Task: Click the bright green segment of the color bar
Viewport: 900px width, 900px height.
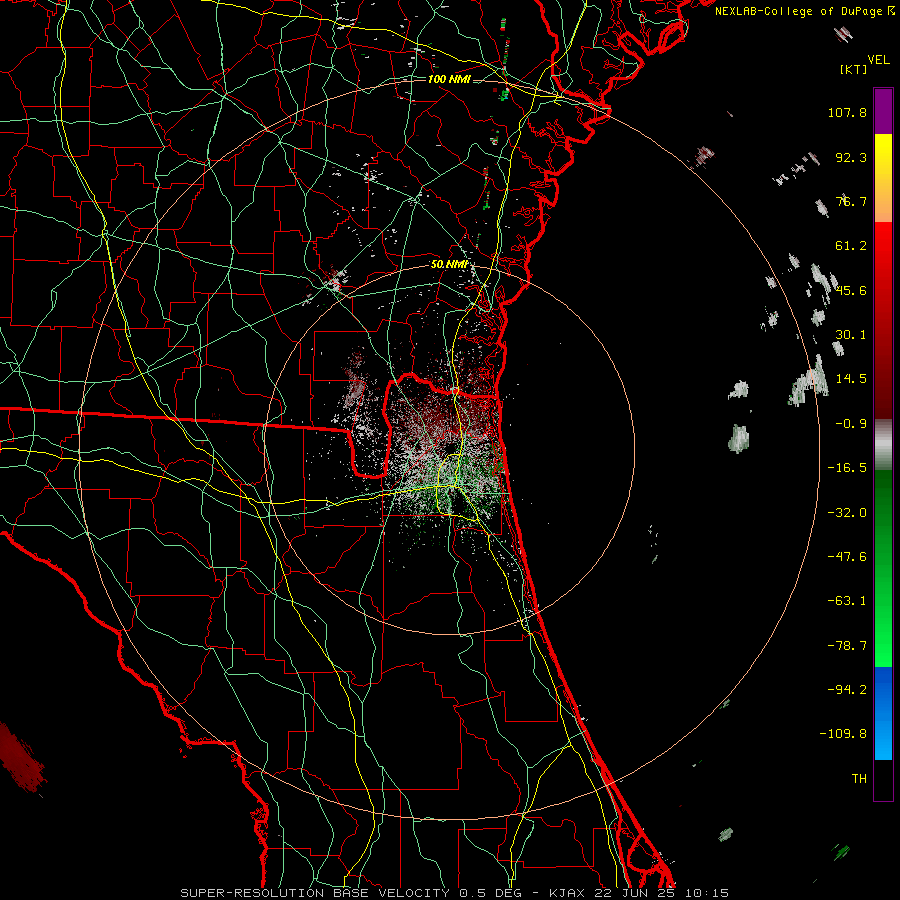Action: coord(883,568)
